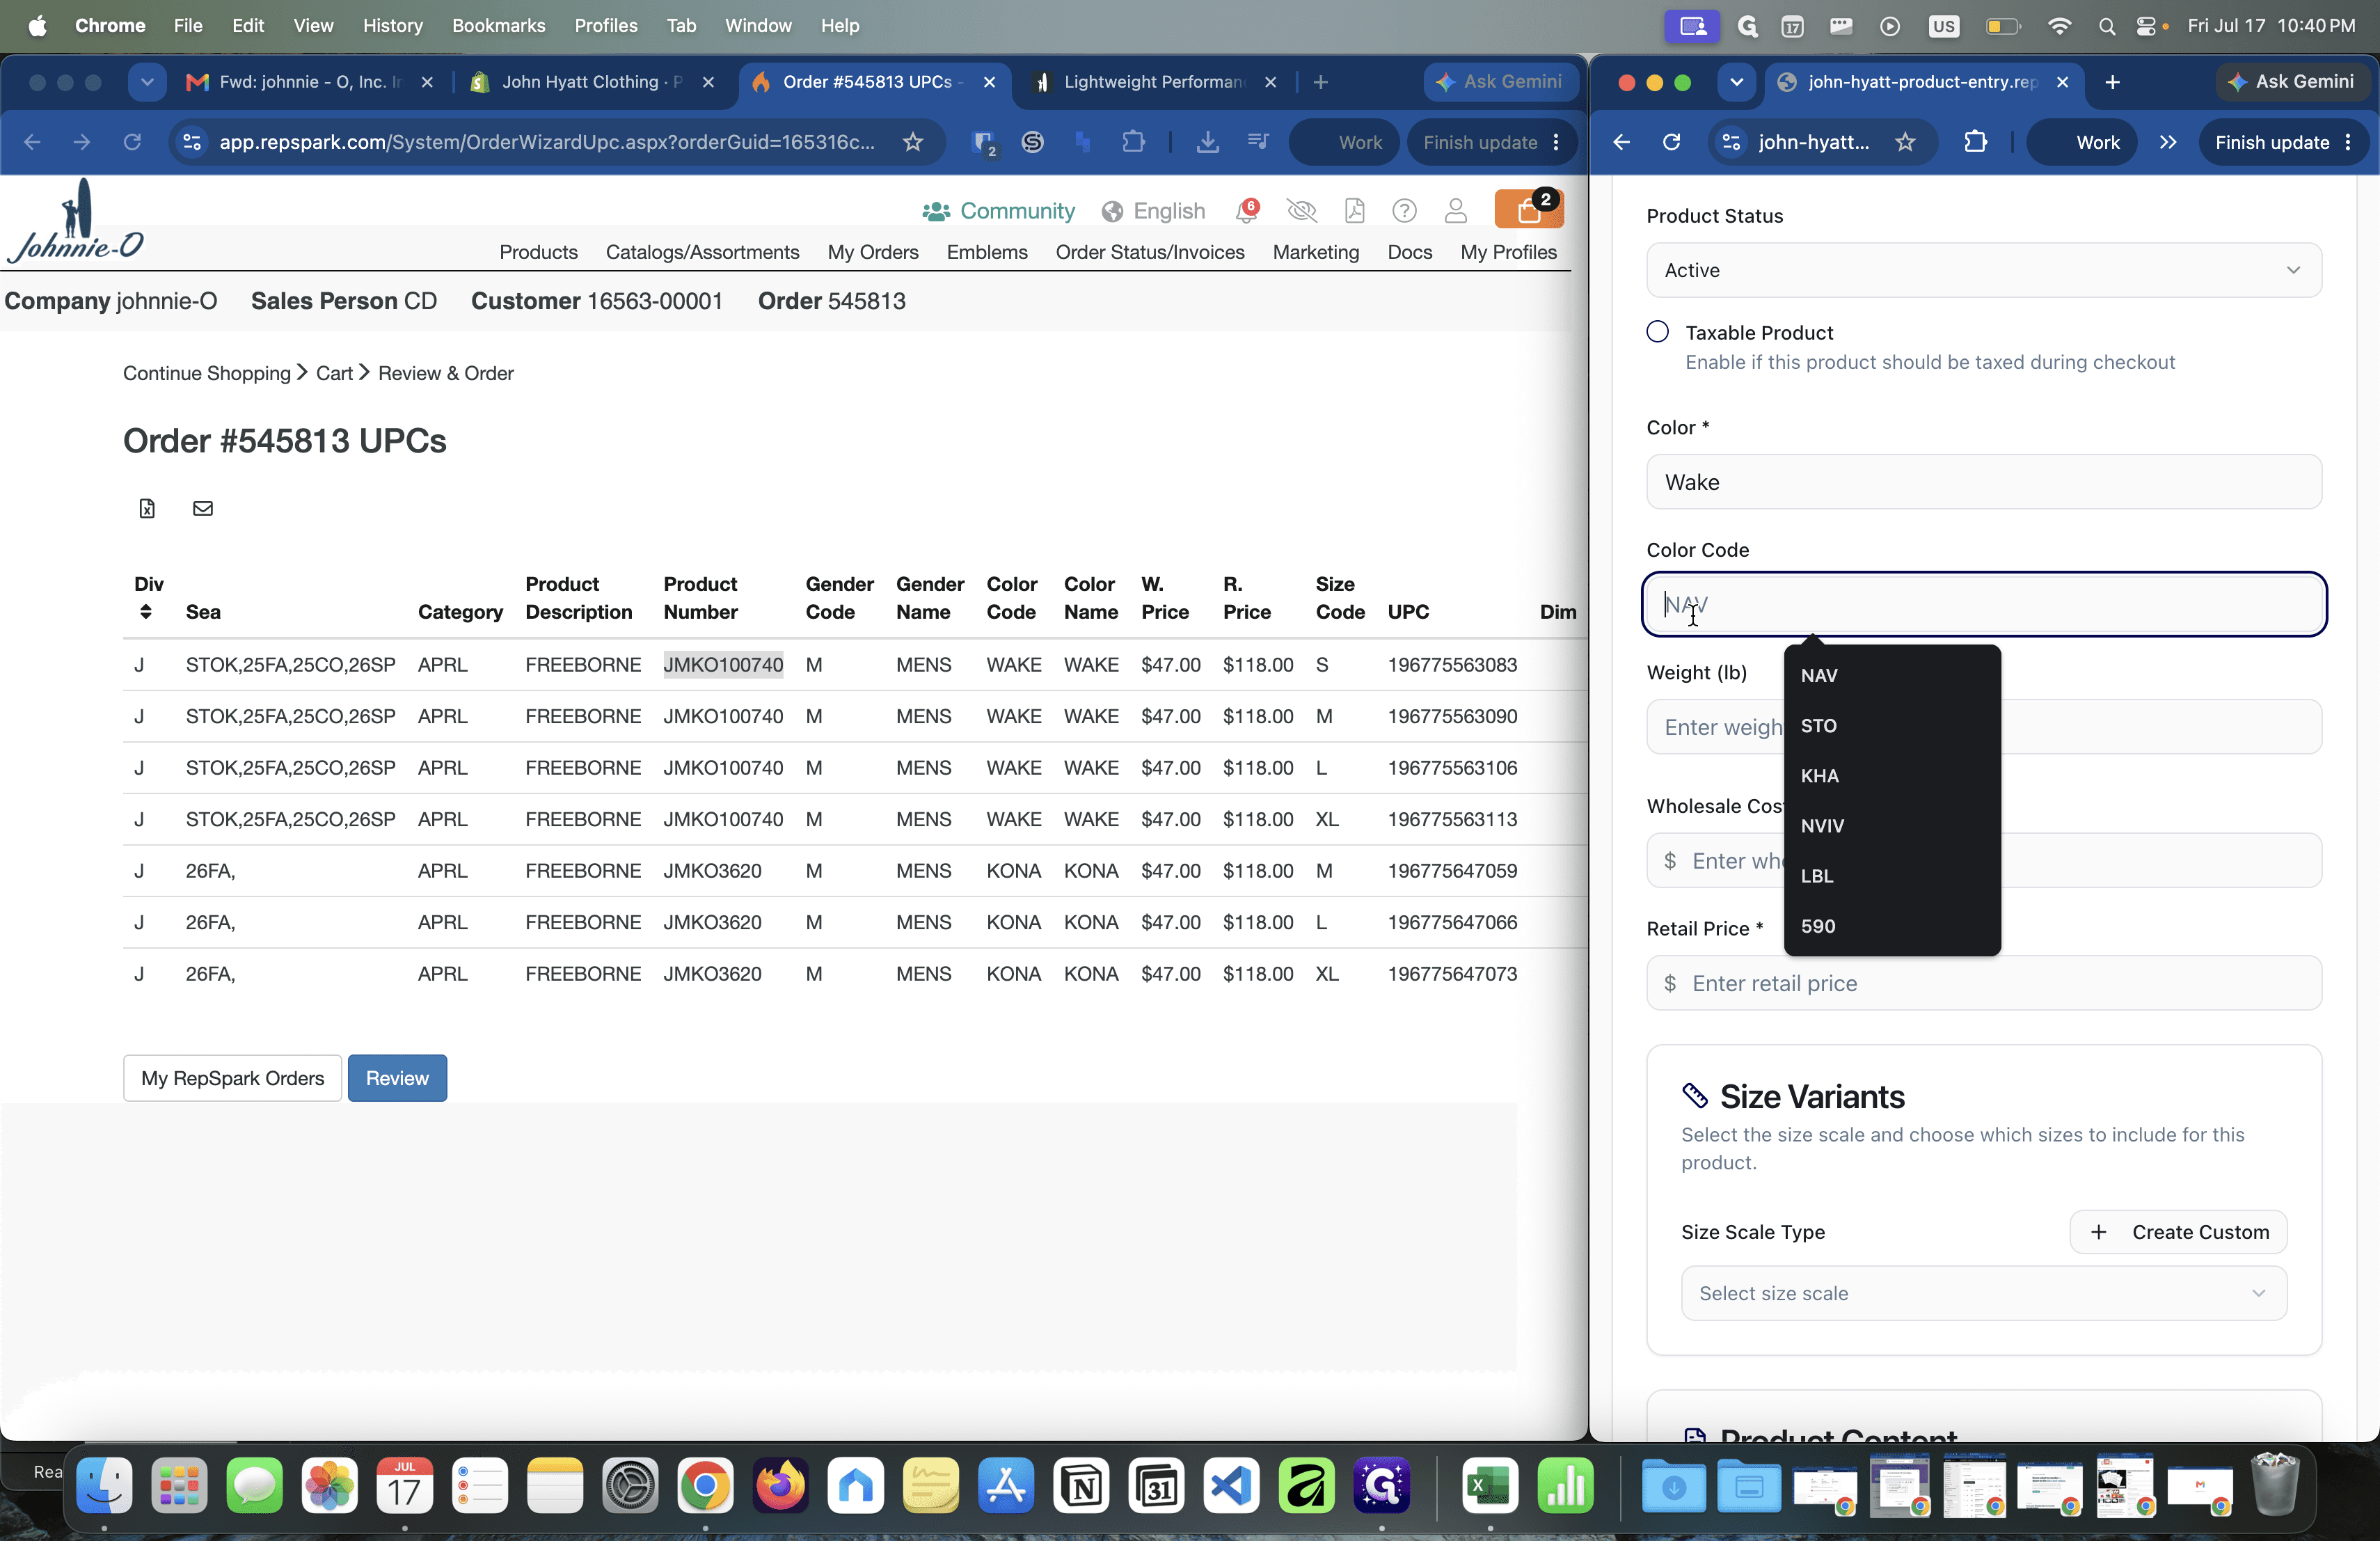Open Bookmarks menu in macOS menu bar
Viewport: 2380px width, 1541px height.
click(498, 25)
